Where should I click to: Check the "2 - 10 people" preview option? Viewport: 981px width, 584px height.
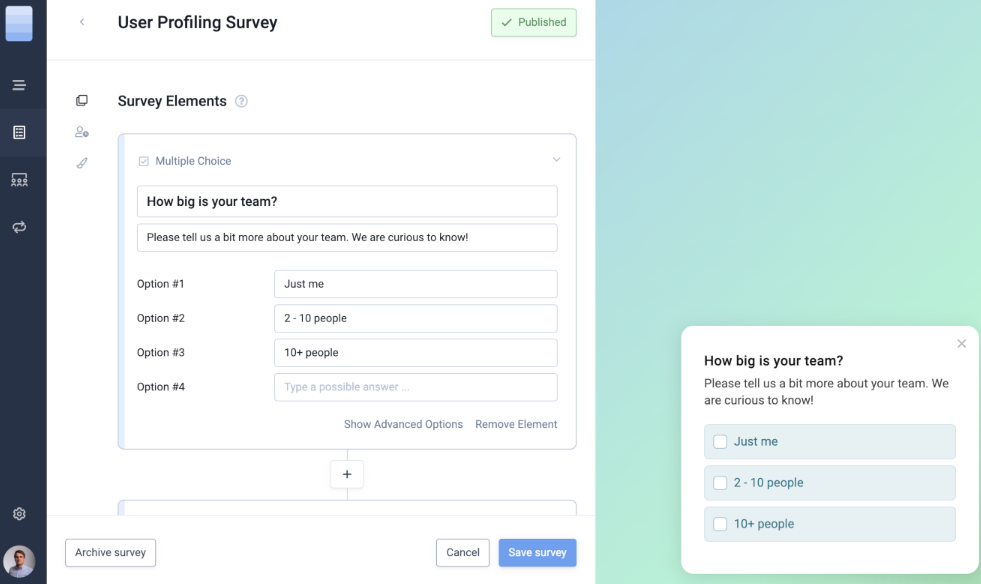pos(720,482)
